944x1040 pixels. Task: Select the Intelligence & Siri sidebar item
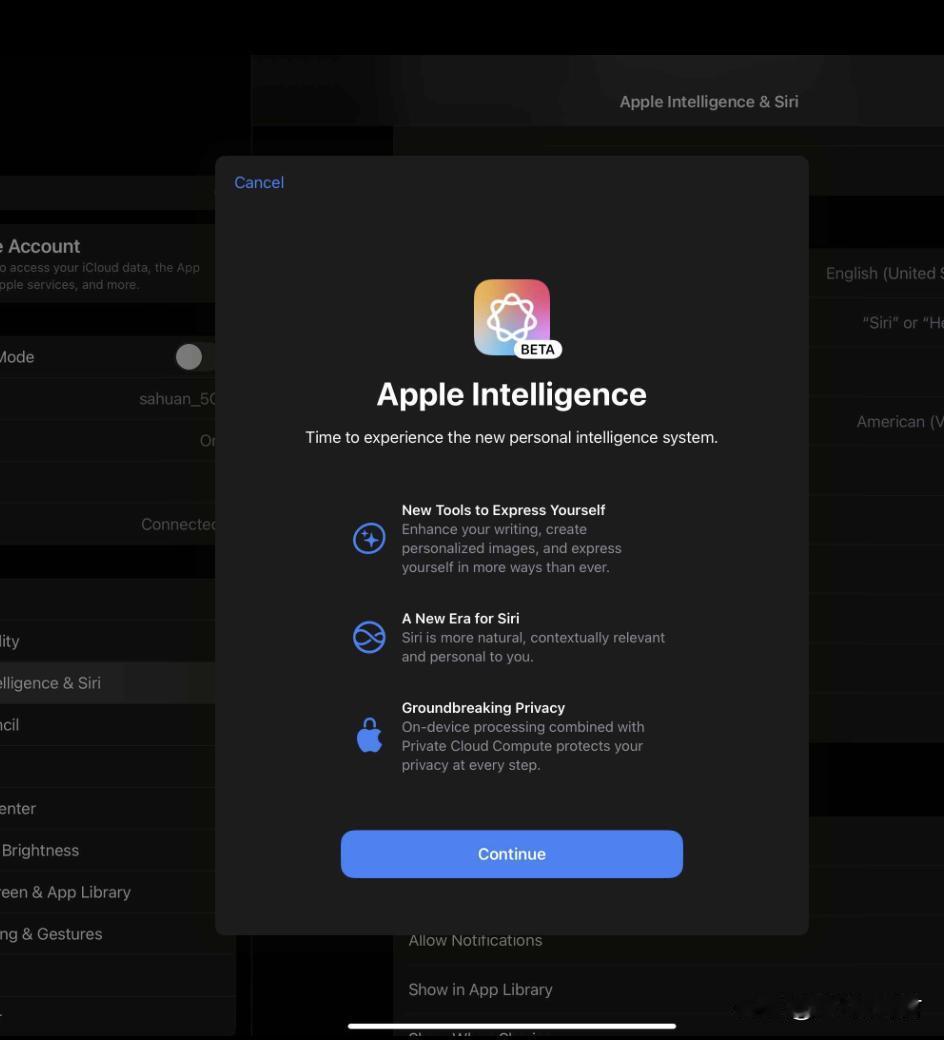click(x=107, y=682)
